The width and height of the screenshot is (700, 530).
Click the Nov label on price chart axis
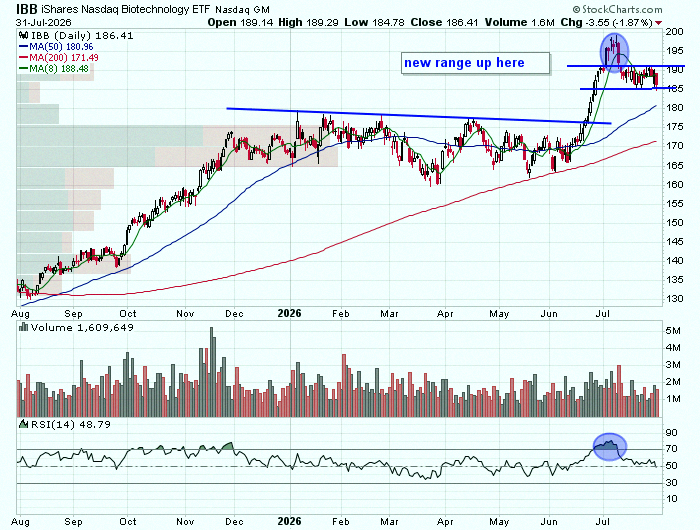(185, 314)
